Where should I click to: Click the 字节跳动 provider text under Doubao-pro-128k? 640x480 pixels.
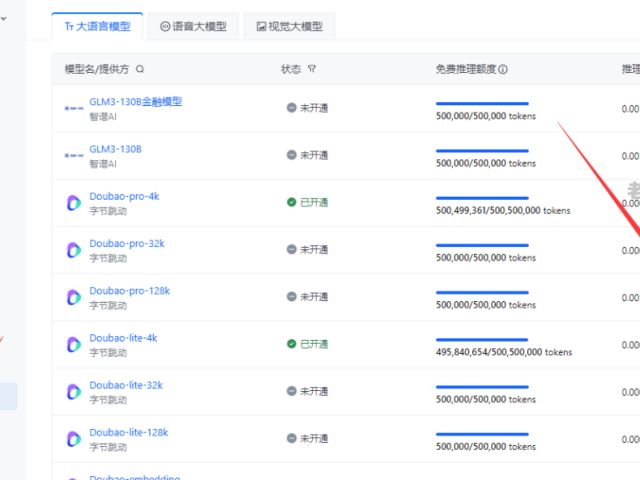point(108,305)
